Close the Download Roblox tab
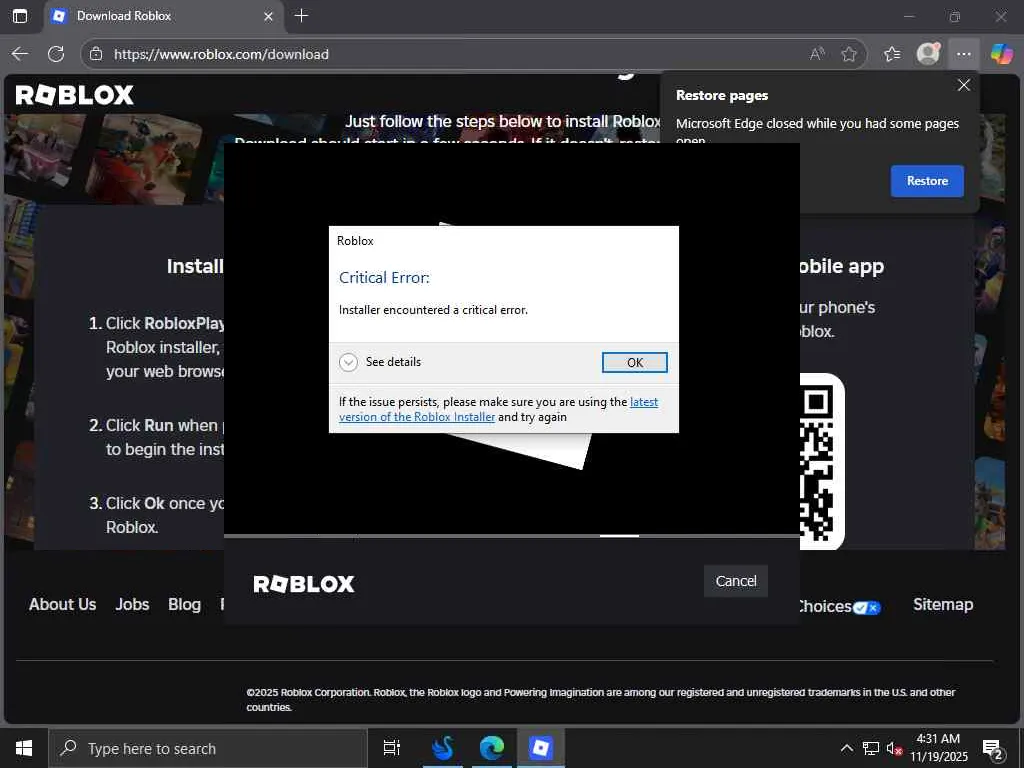This screenshot has width=1024, height=768. [268, 16]
